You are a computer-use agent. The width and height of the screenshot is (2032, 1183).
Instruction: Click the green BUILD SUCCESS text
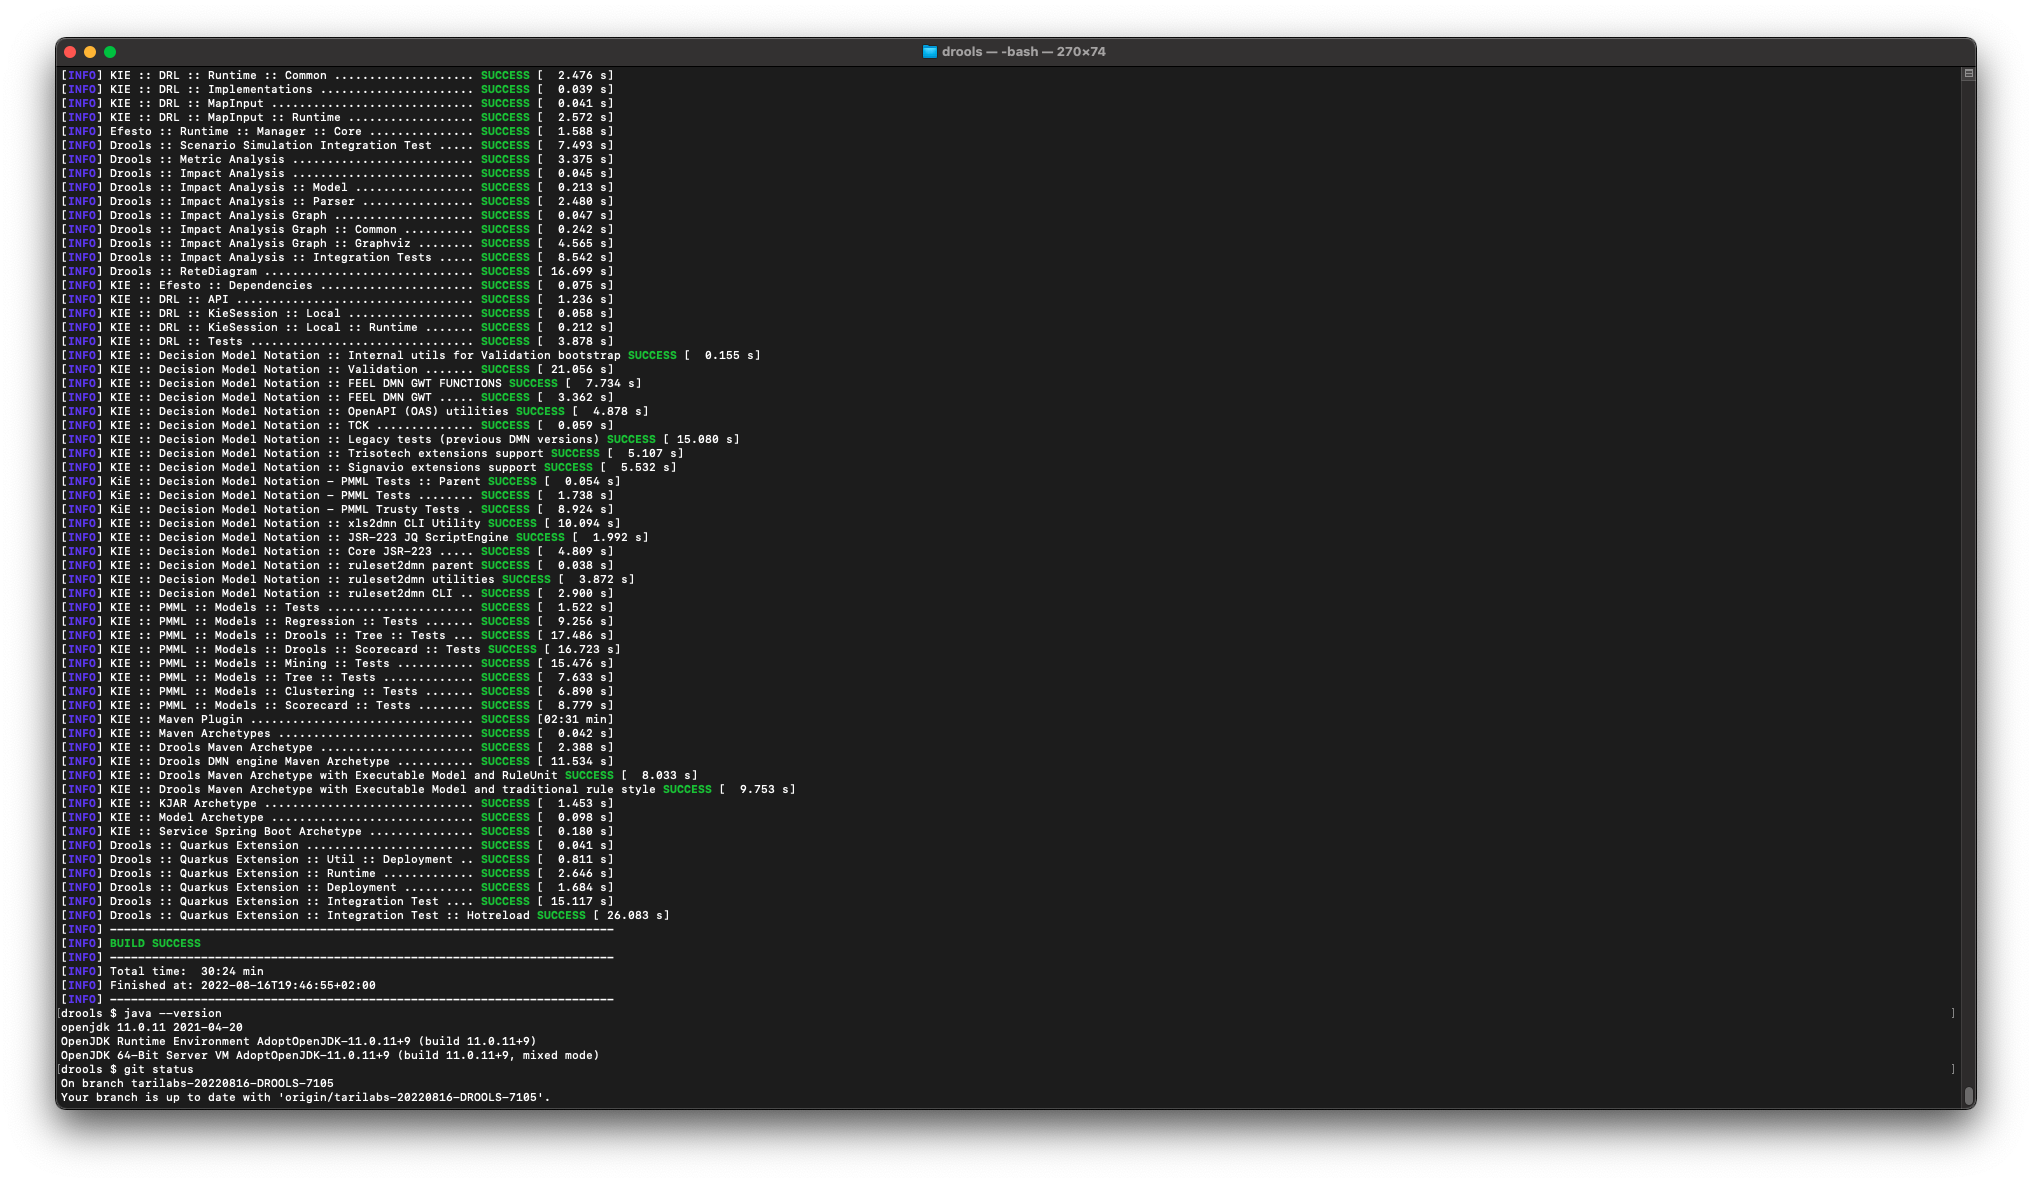coord(155,943)
